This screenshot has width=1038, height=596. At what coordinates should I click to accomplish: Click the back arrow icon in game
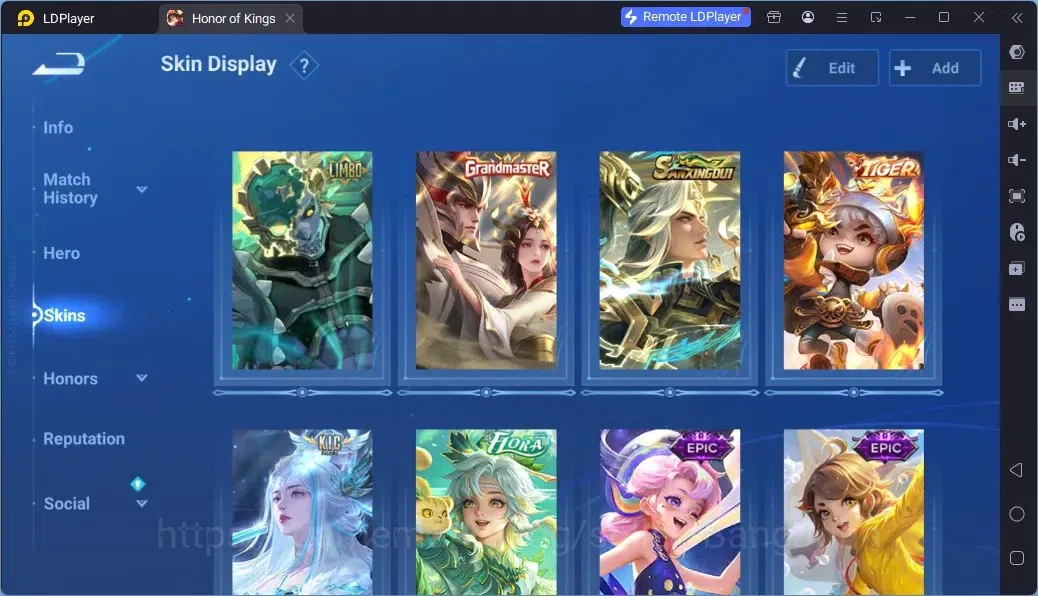[x=59, y=64]
